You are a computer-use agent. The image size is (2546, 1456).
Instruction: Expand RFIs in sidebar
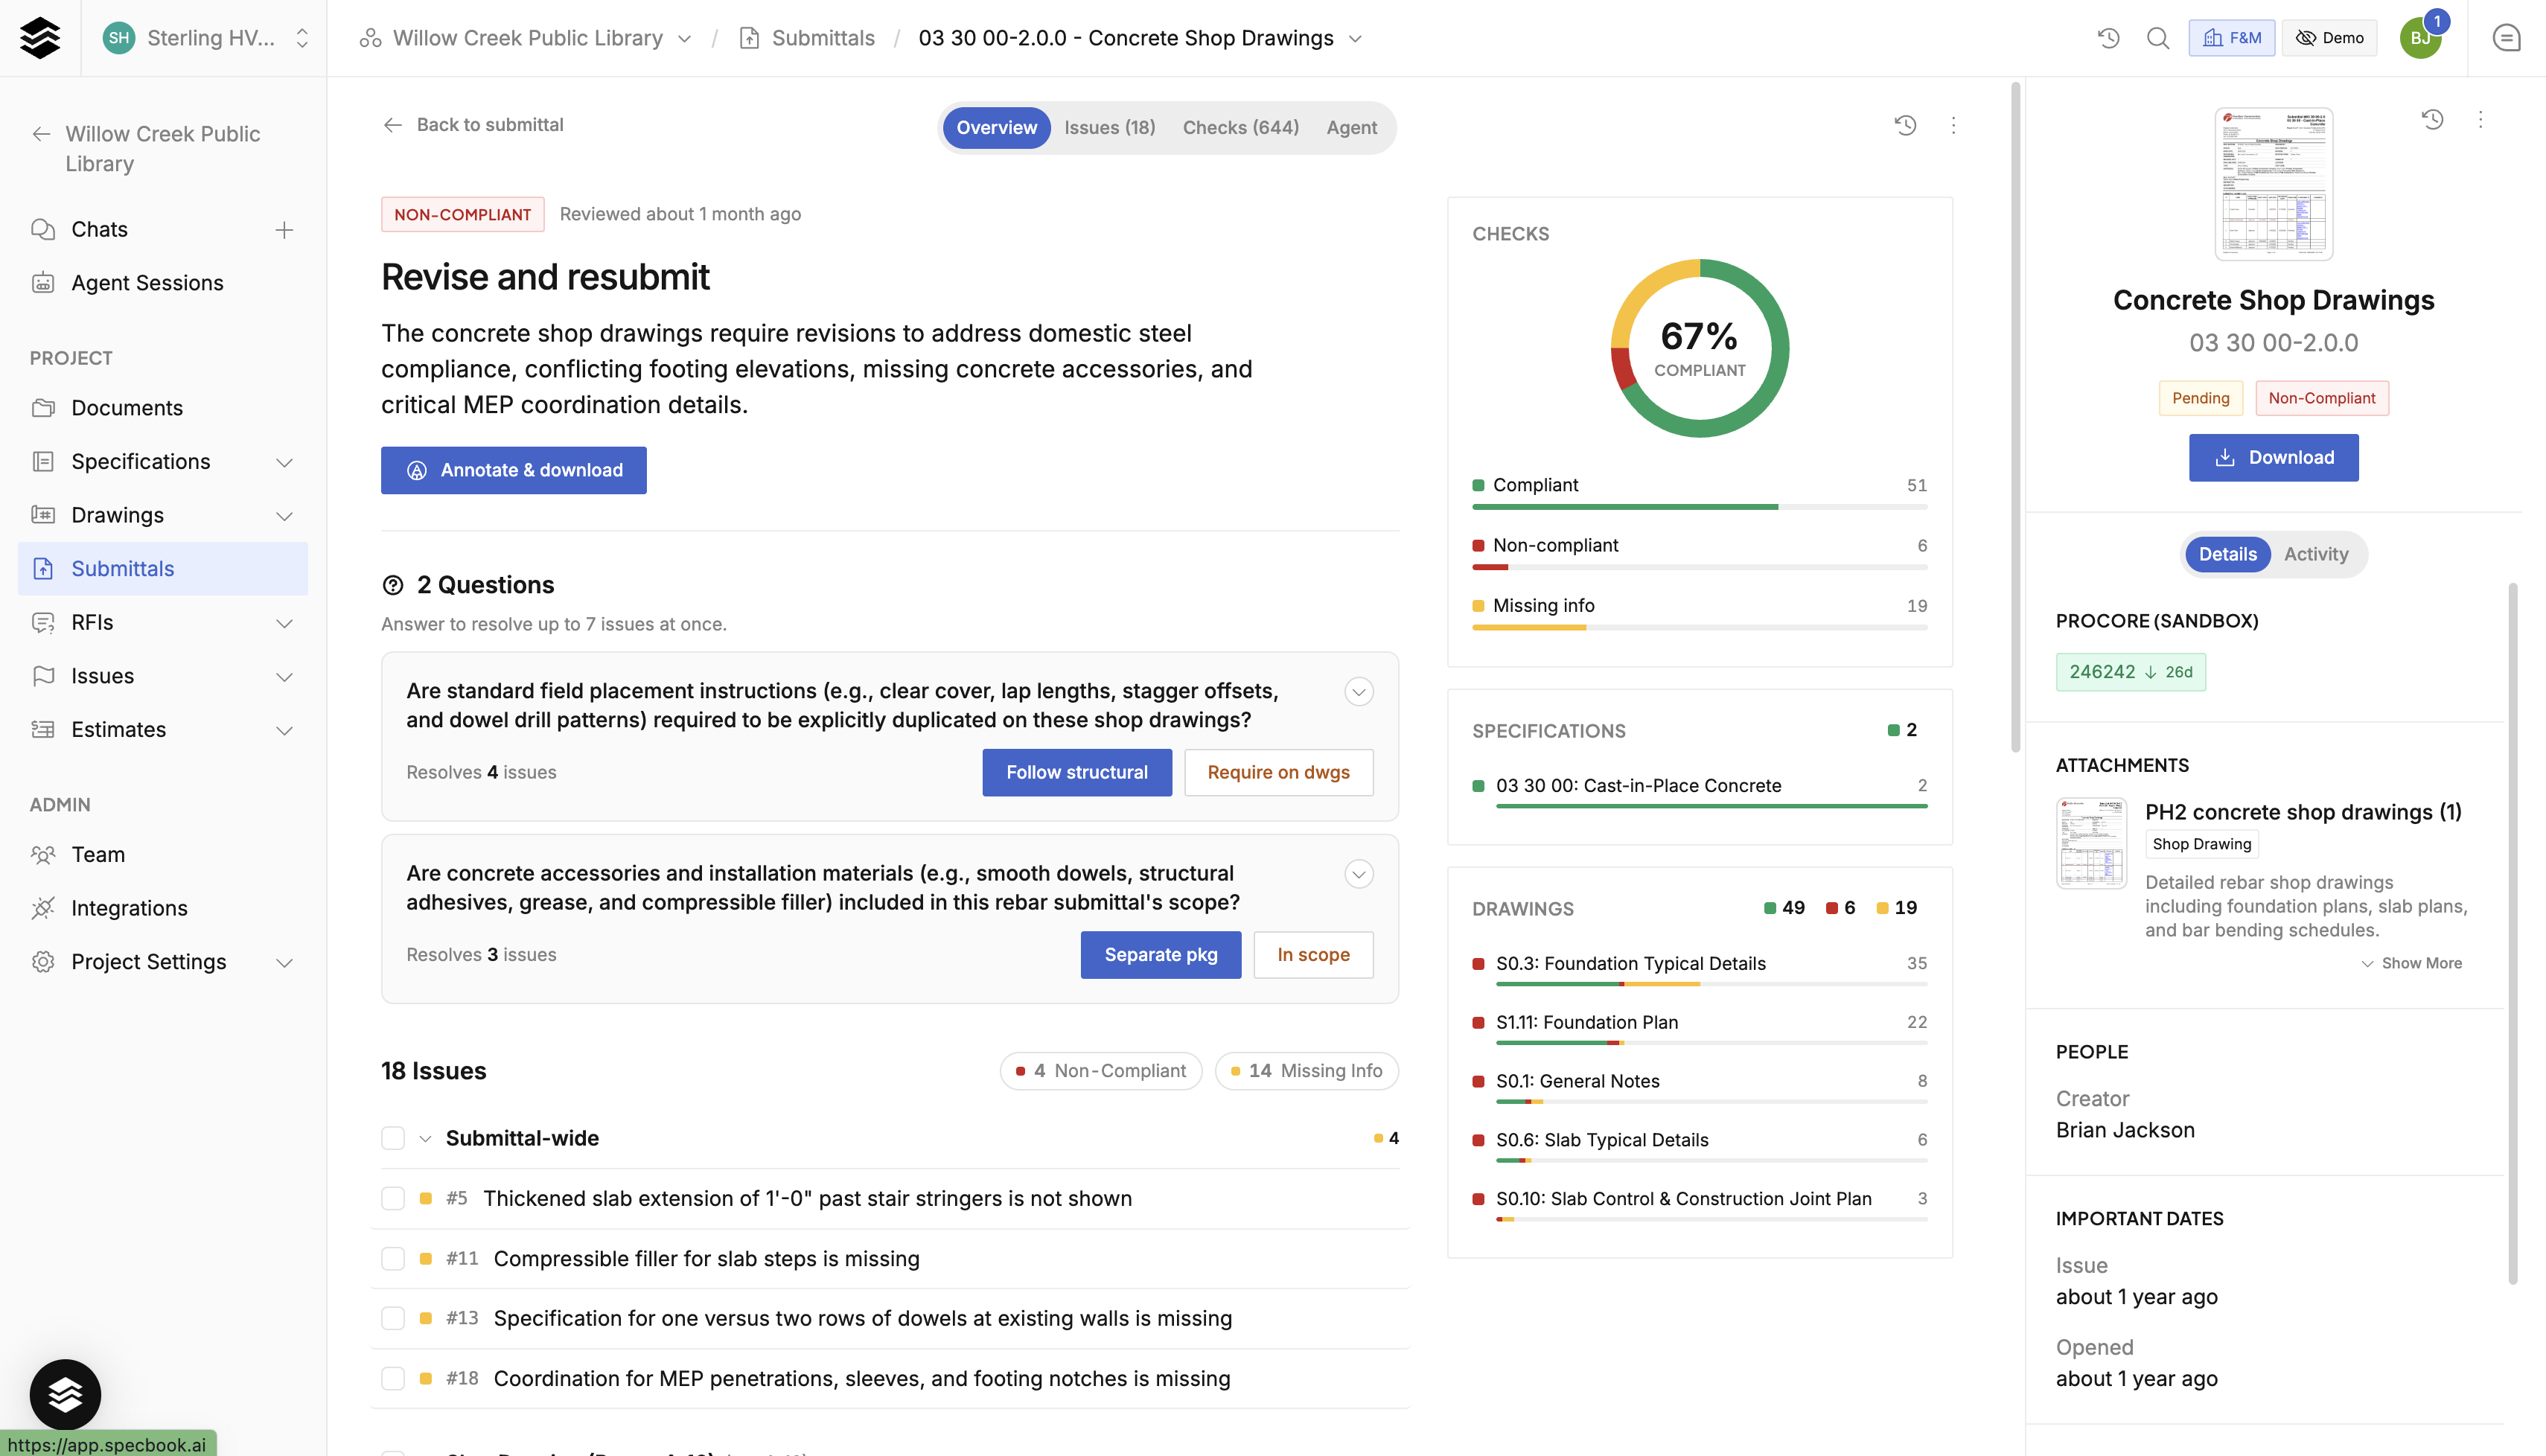(285, 623)
